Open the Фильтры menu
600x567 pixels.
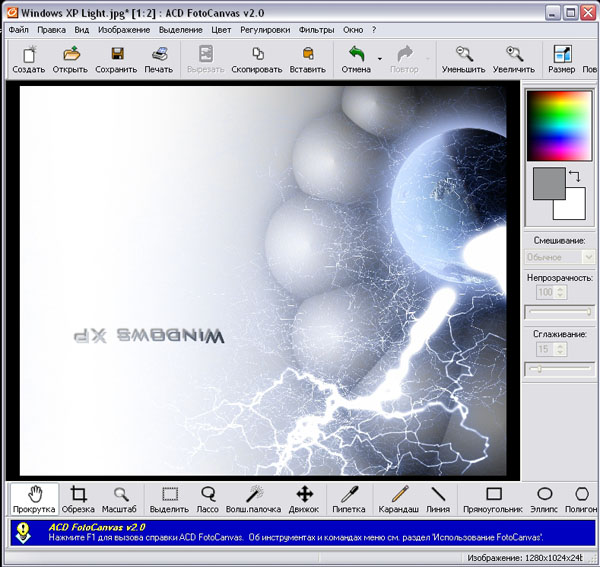click(x=316, y=30)
